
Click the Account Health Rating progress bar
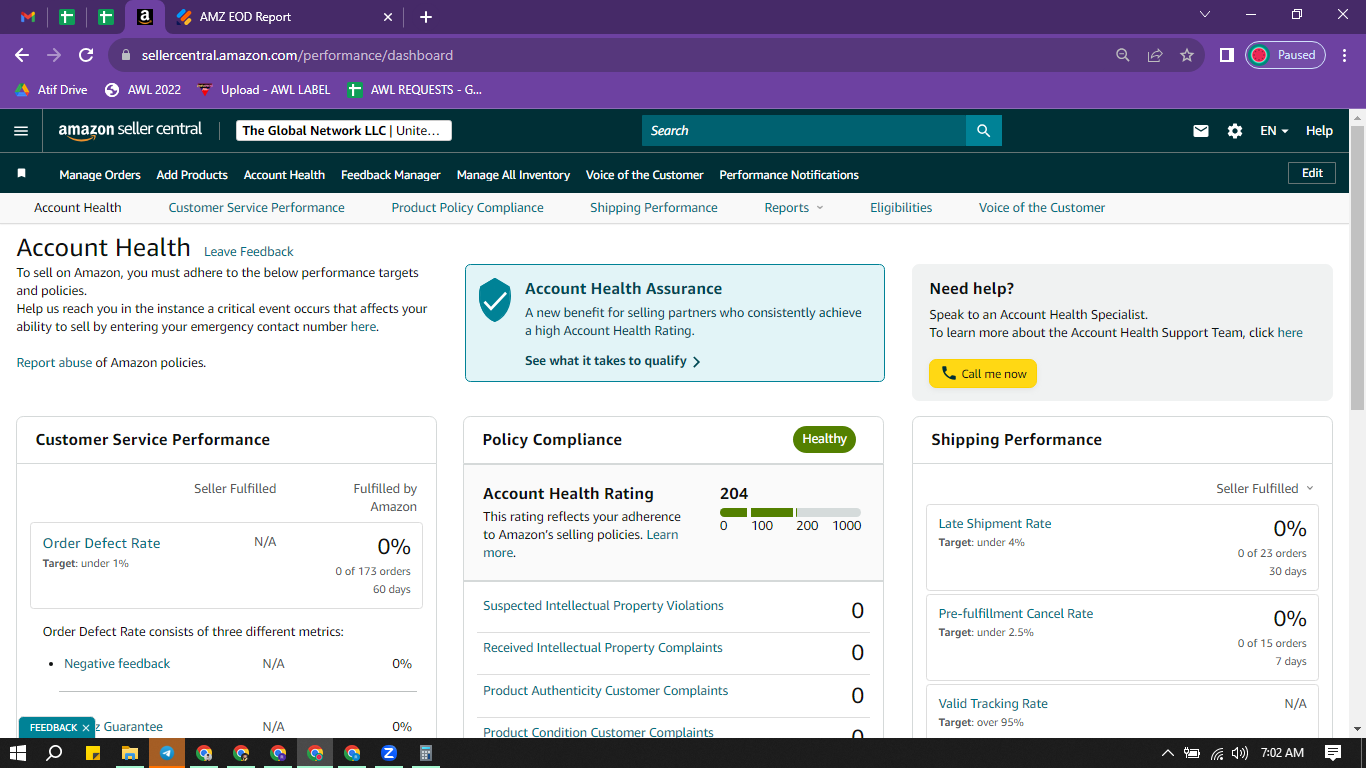(x=790, y=512)
